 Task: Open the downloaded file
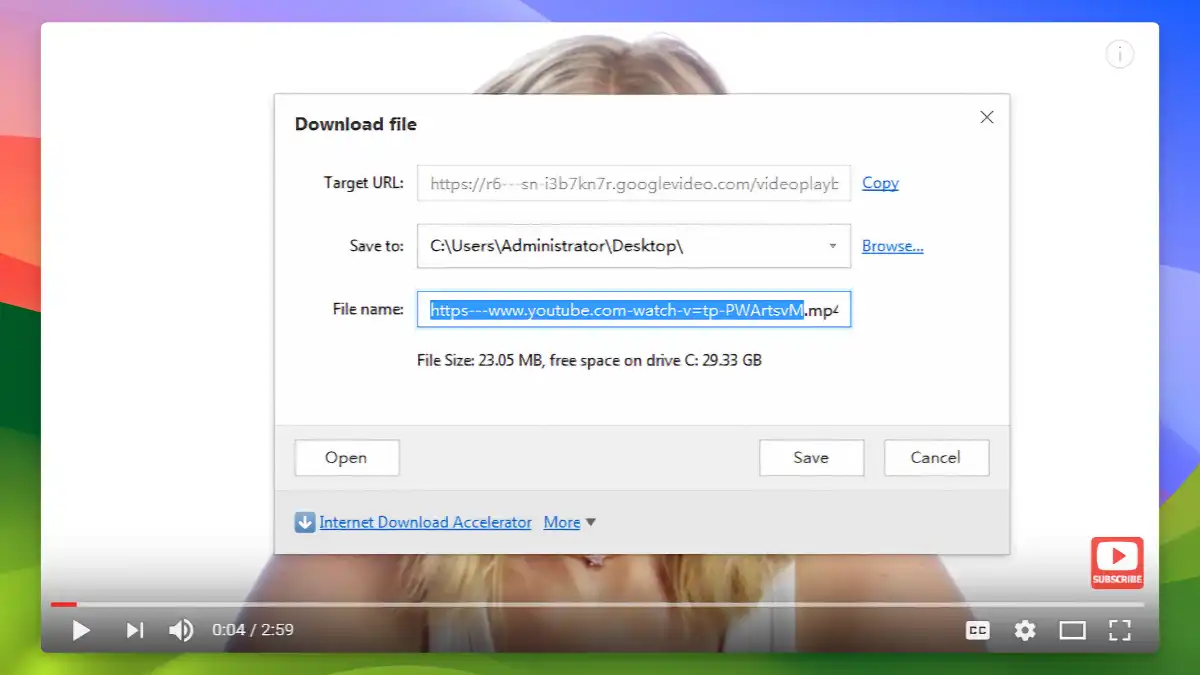(346, 457)
